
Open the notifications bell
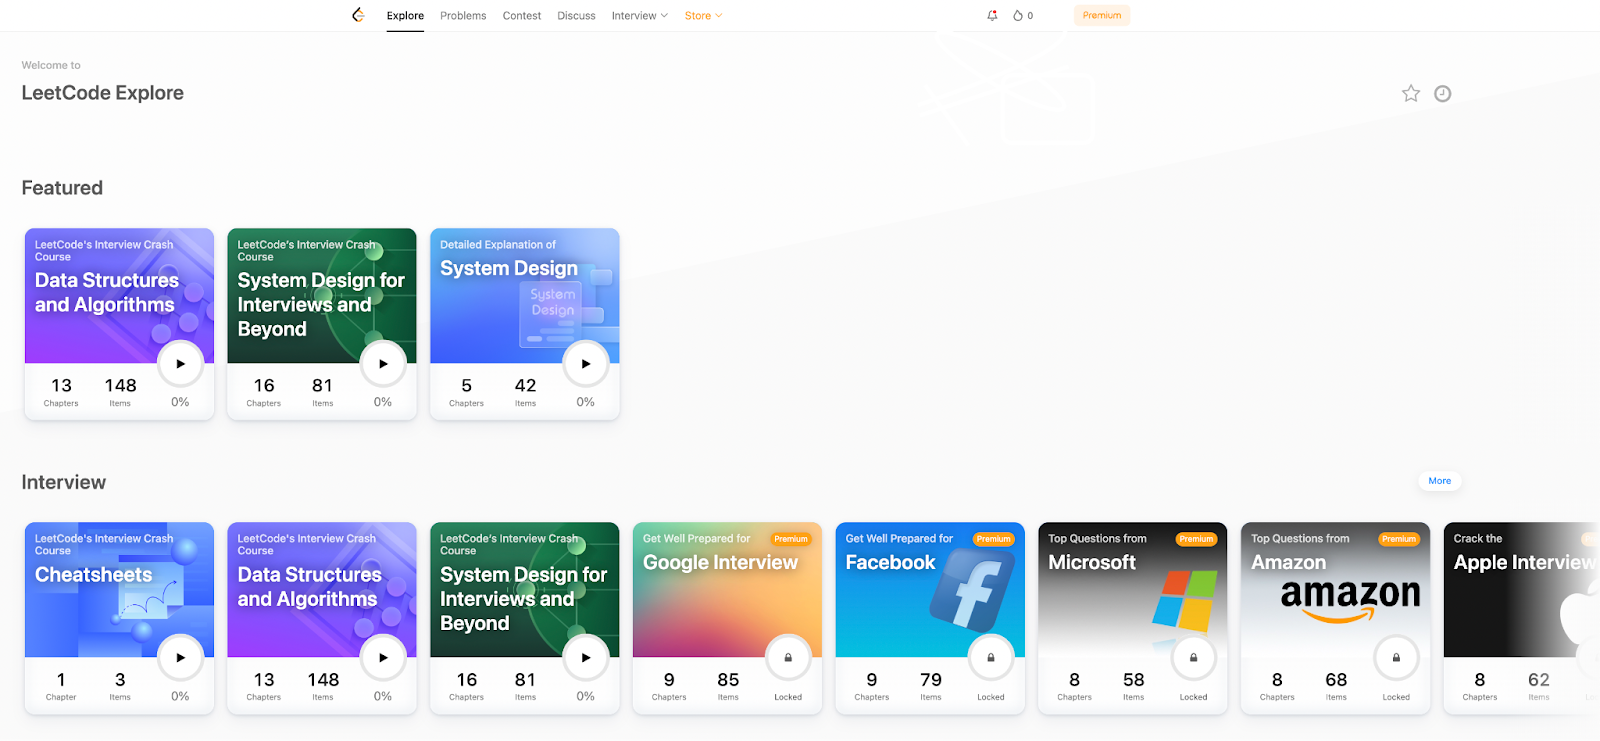[992, 15]
